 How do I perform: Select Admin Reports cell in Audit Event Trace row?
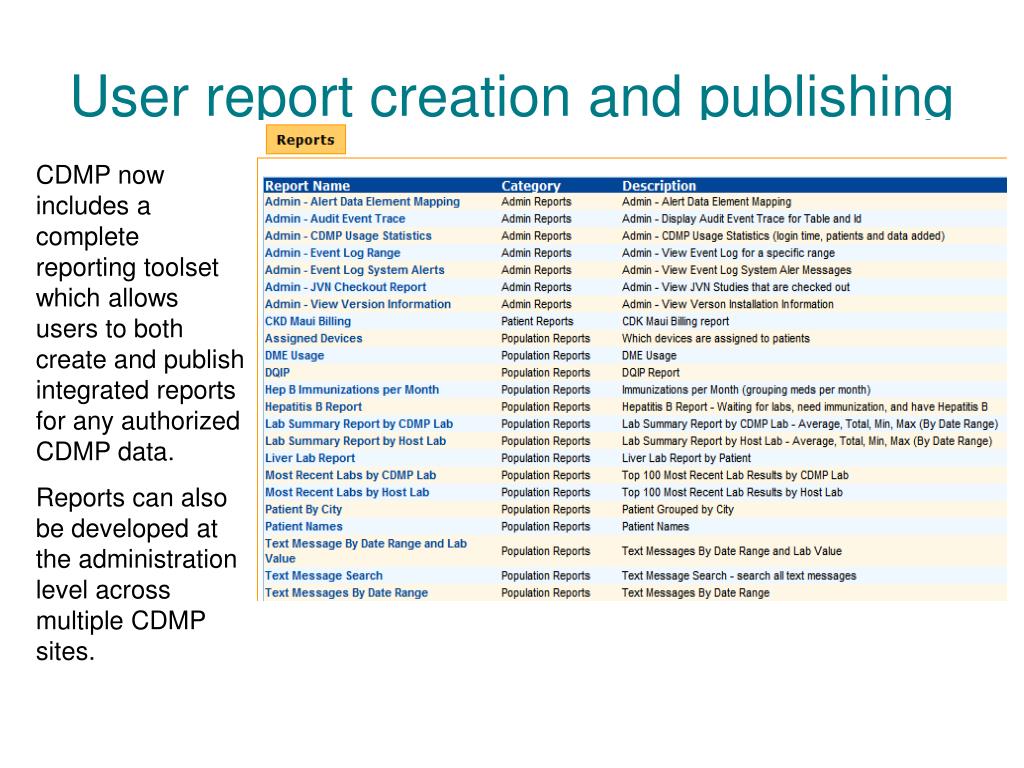(536, 219)
